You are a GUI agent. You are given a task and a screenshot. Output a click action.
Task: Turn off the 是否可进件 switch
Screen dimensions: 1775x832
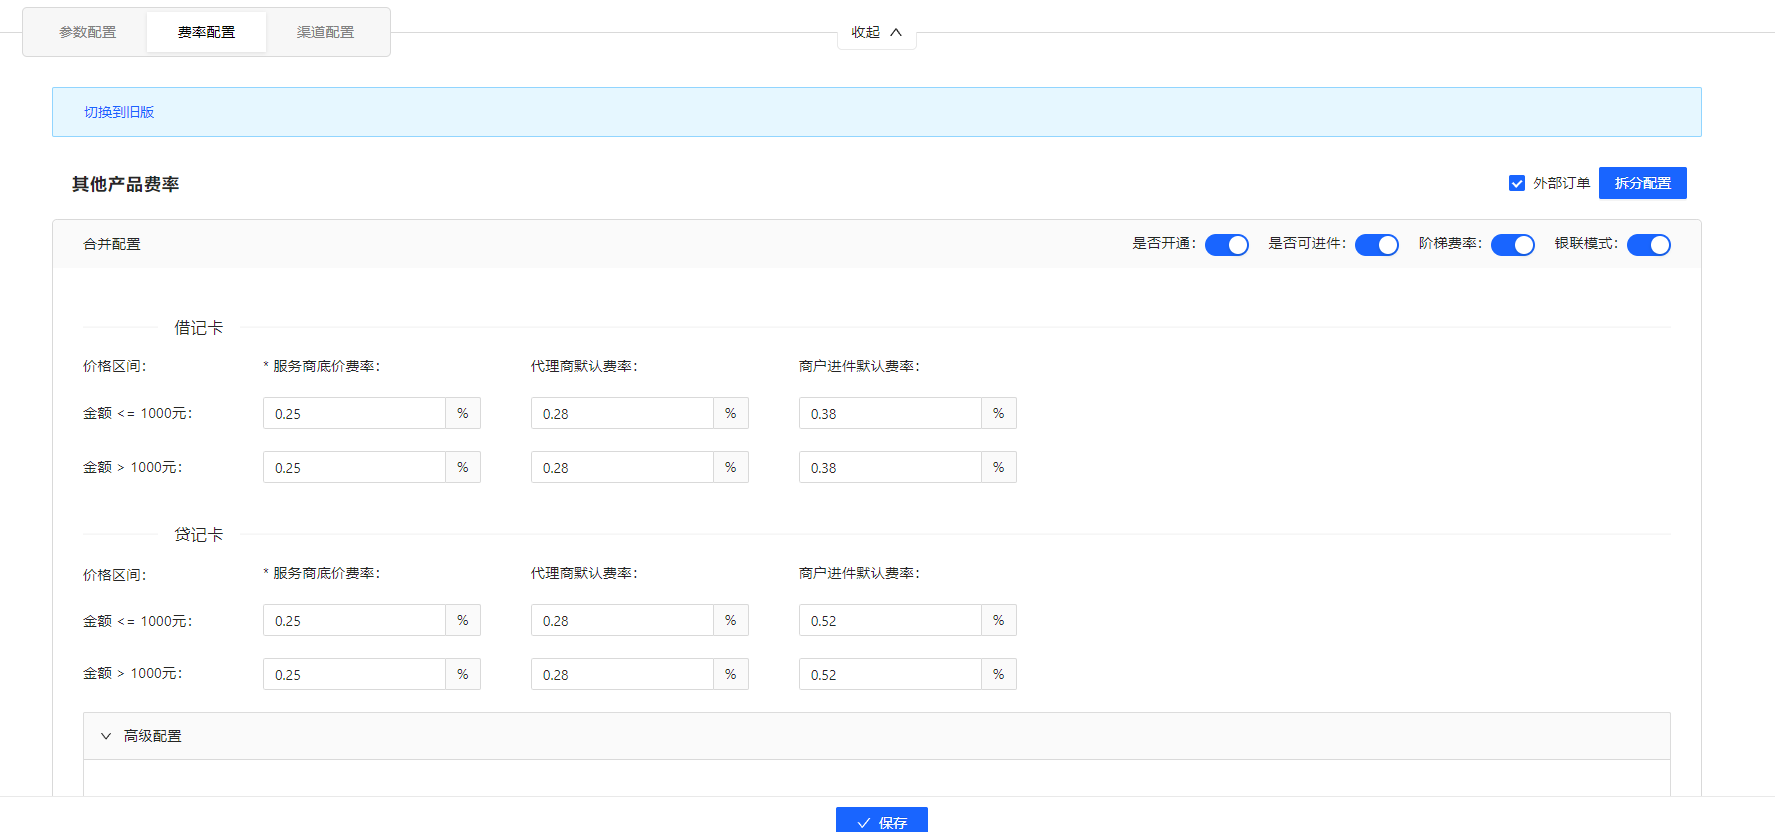[x=1376, y=245]
